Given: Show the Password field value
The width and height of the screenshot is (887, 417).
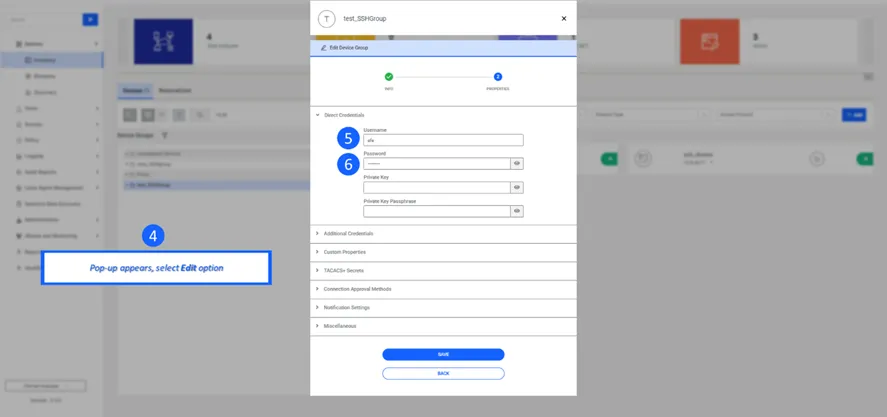Looking at the screenshot, I should [517, 164].
